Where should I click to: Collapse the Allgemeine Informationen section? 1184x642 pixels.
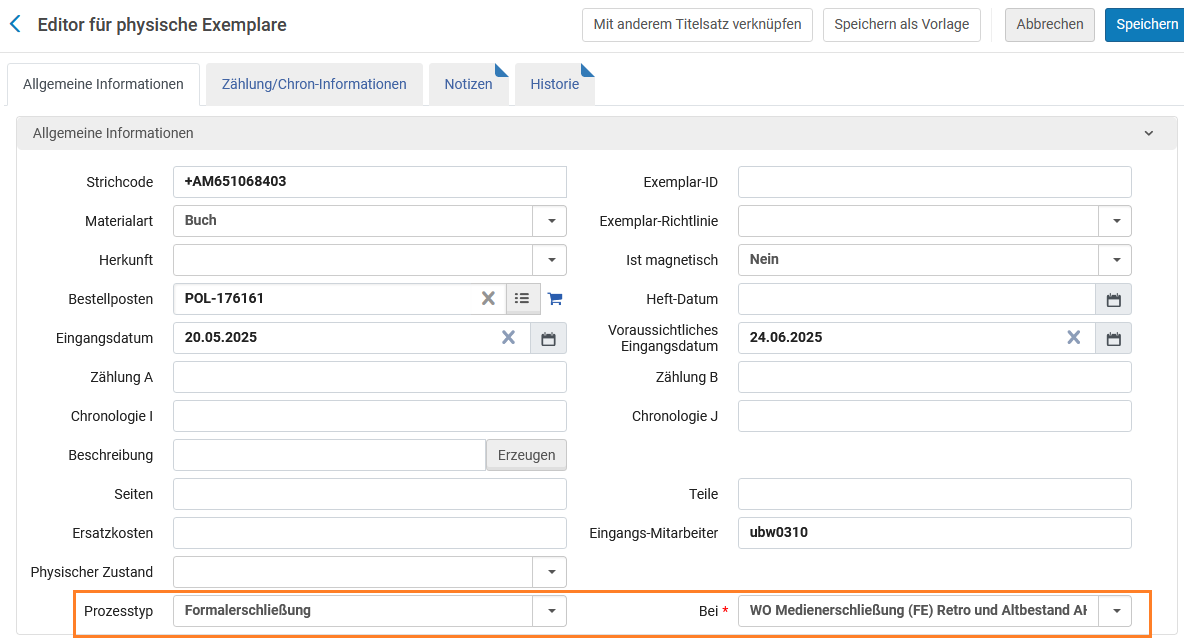(x=1149, y=133)
